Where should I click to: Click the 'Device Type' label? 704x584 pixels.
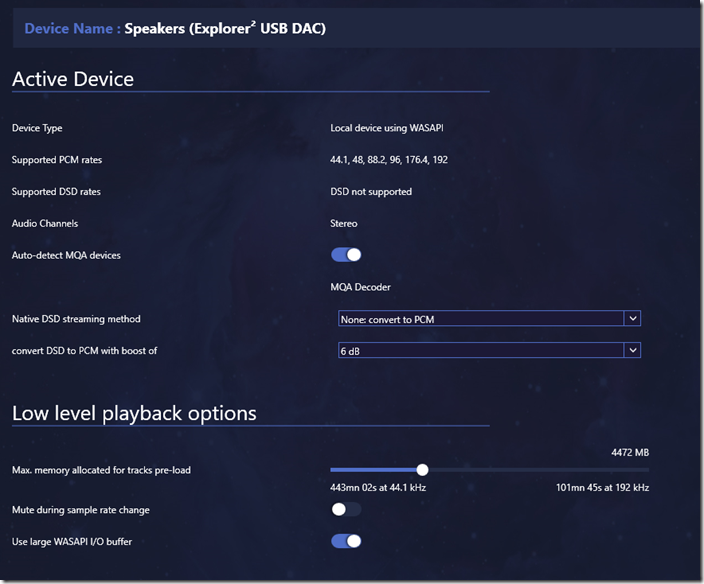(37, 128)
